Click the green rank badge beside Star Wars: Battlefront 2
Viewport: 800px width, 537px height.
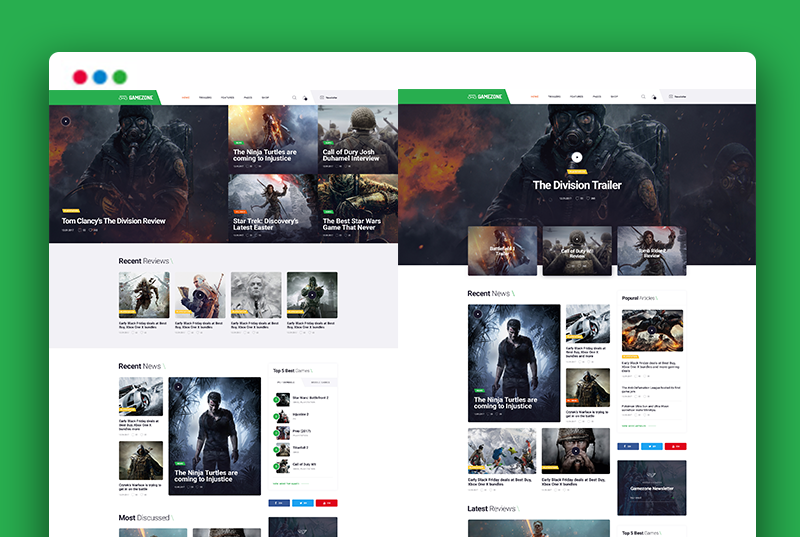[276, 400]
